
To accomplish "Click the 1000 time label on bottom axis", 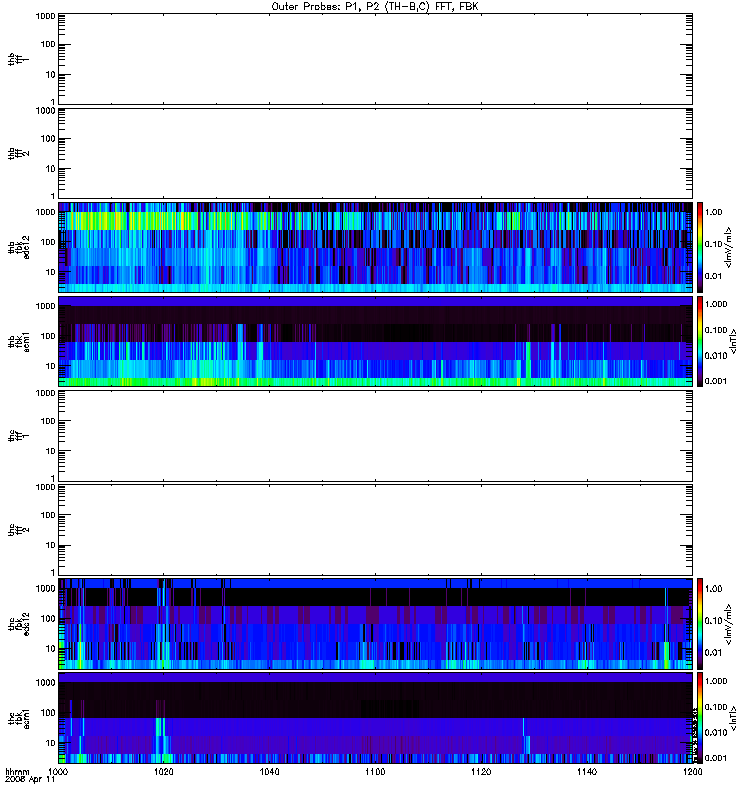I will 58,771.
